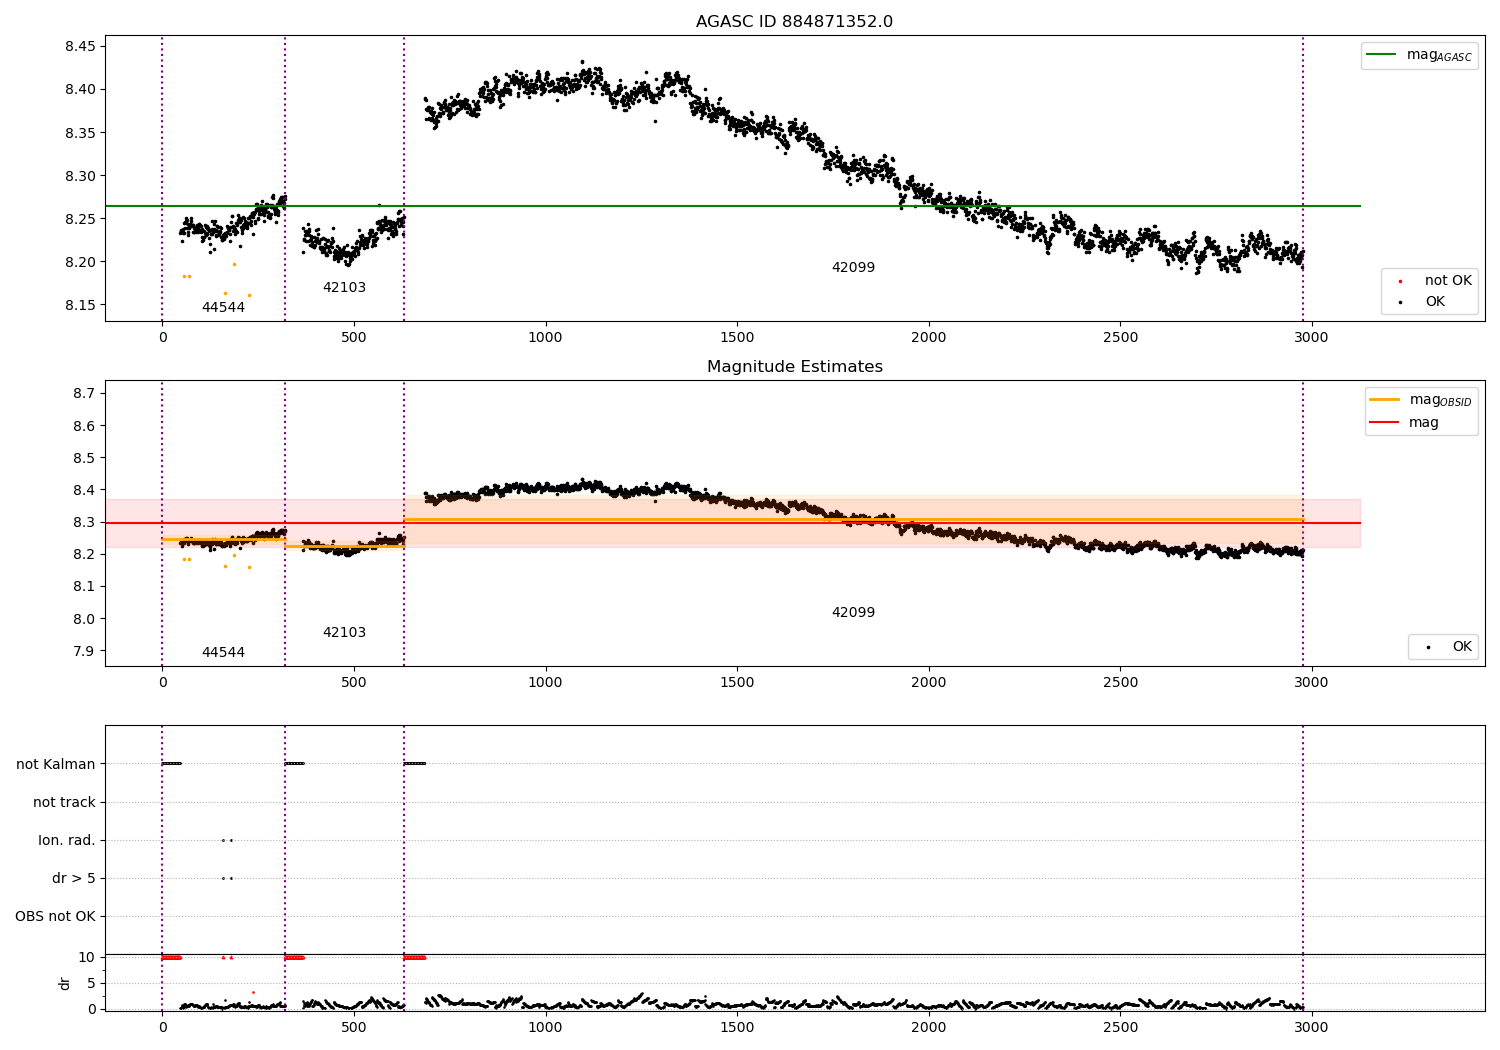Select label 42103 in the Magnitude Estimates plot
Image resolution: width=1500 pixels, height=1050 pixels.
pos(344,633)
